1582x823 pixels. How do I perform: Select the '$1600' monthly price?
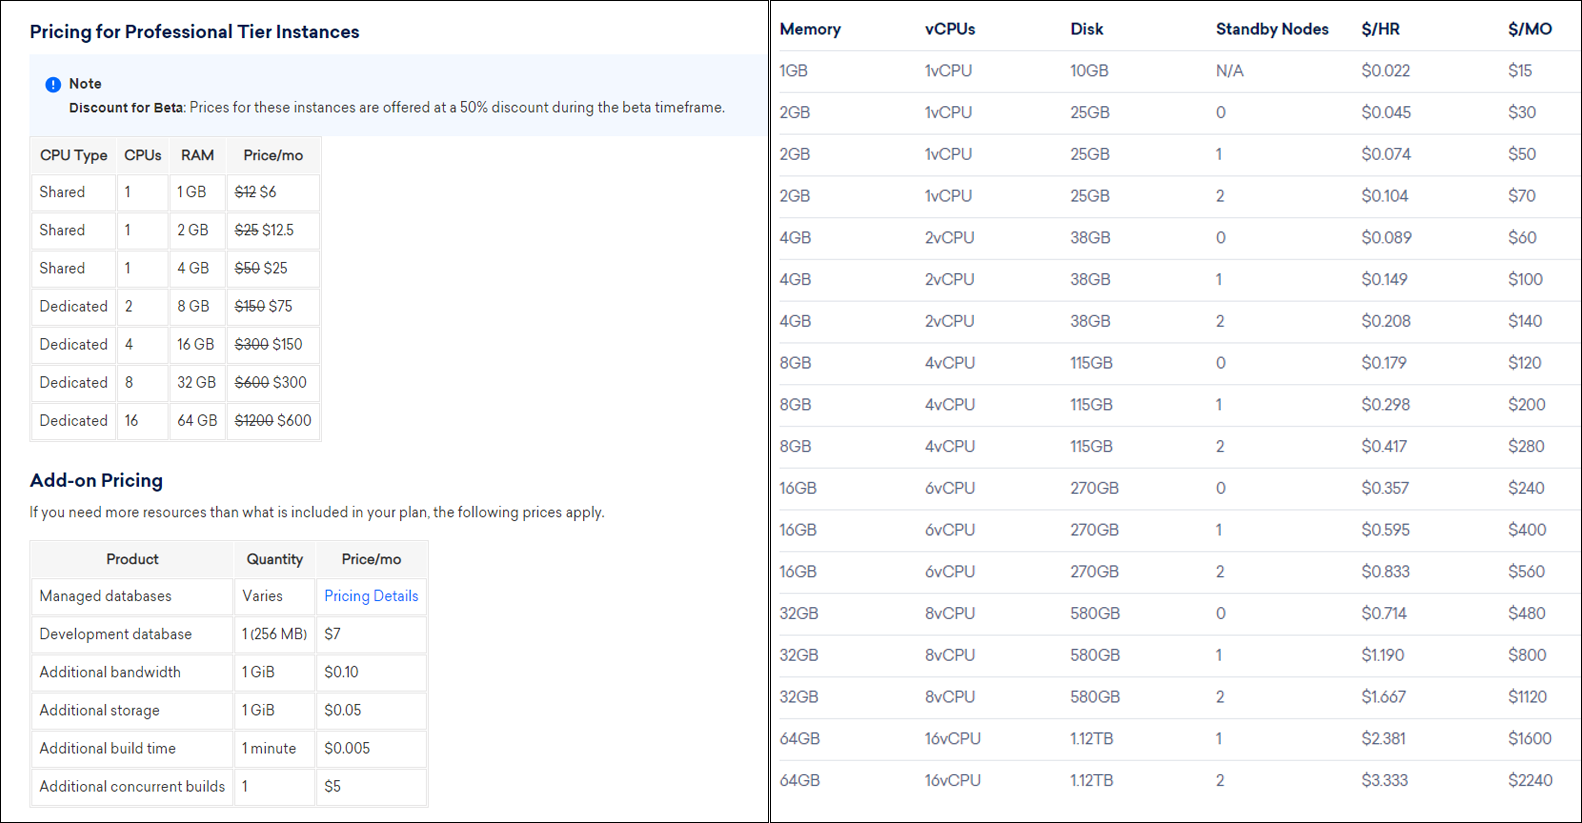[1530, 739]
